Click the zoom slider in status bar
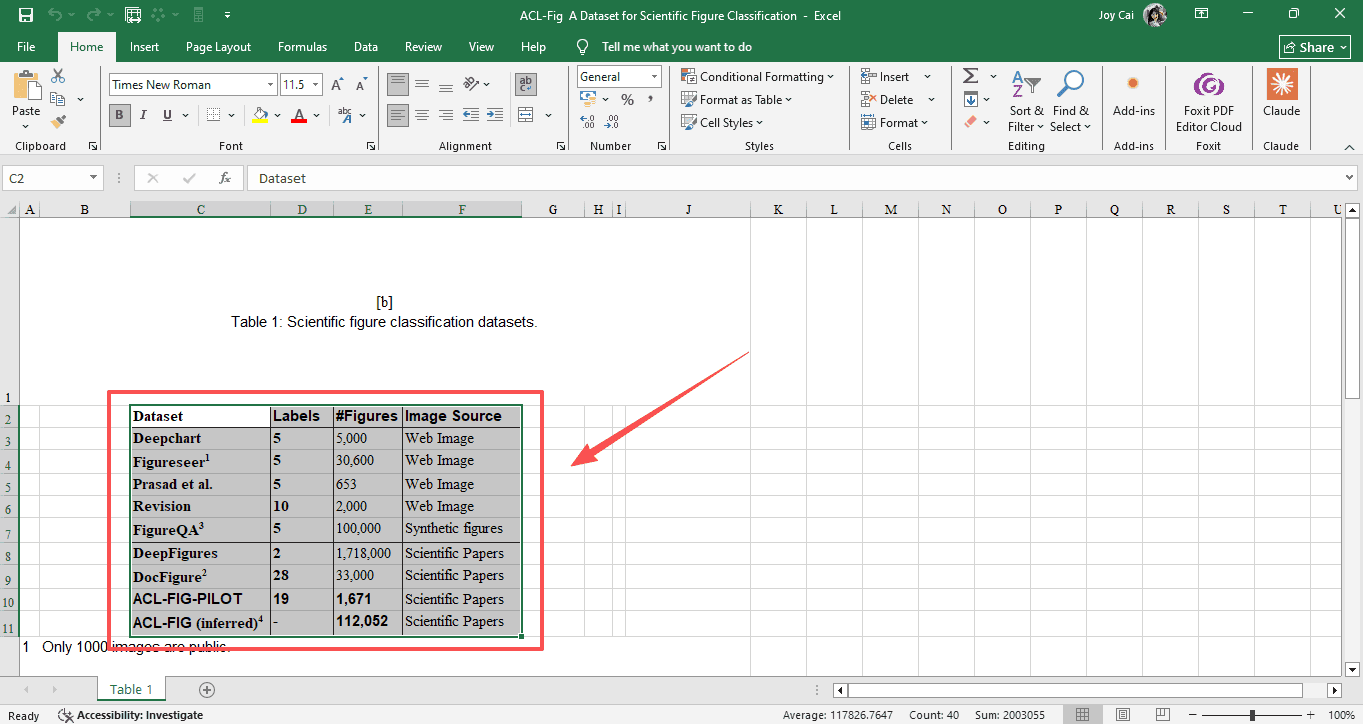Viewport: 1363px width, 724px height. [x=1252, y=715]
